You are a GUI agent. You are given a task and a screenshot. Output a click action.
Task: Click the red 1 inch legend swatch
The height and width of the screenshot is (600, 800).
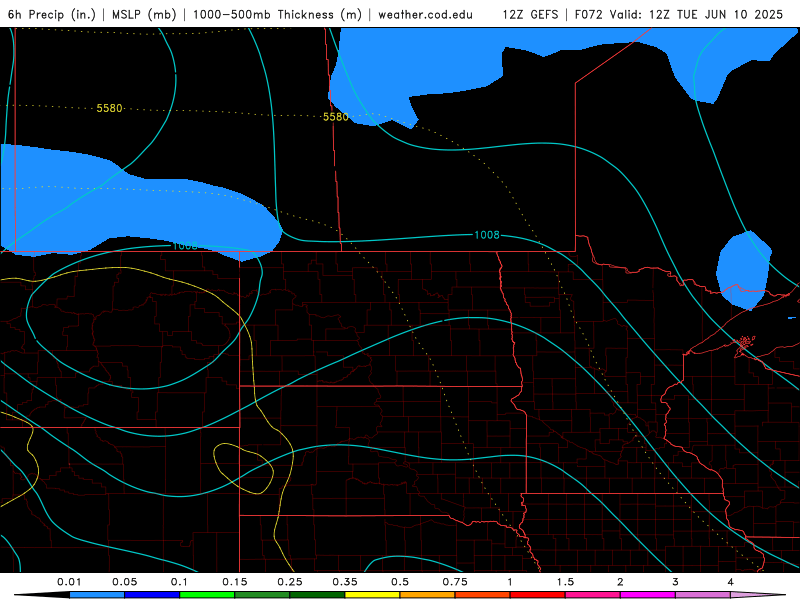click(538, 595)
